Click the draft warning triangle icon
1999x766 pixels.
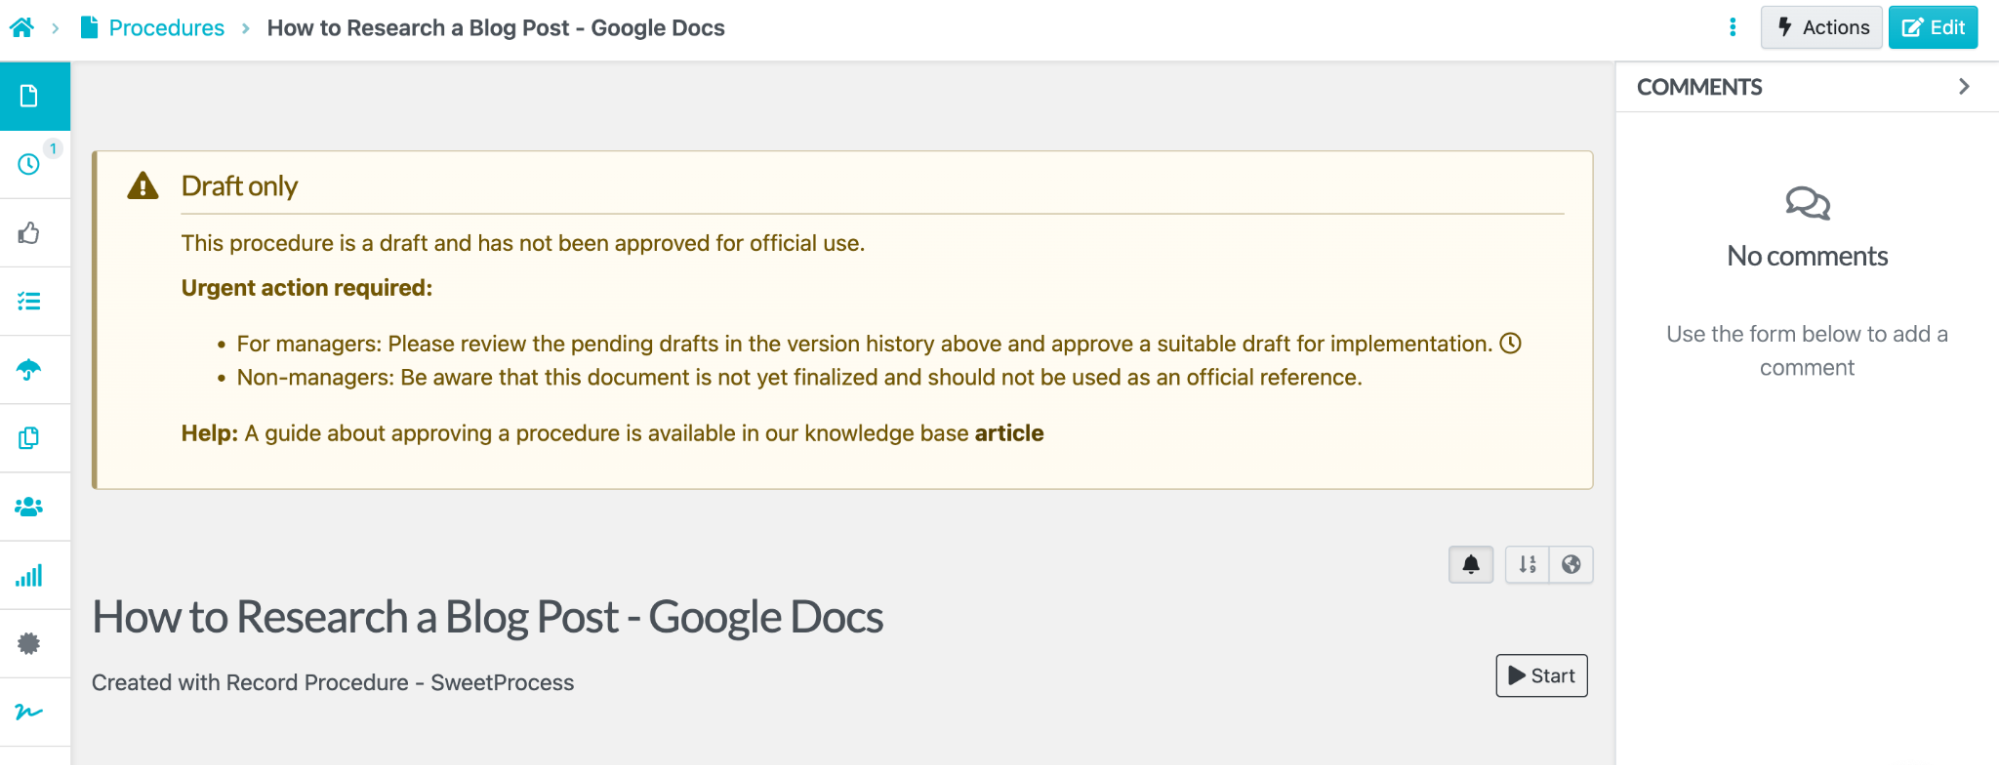(x=143, y=186)
